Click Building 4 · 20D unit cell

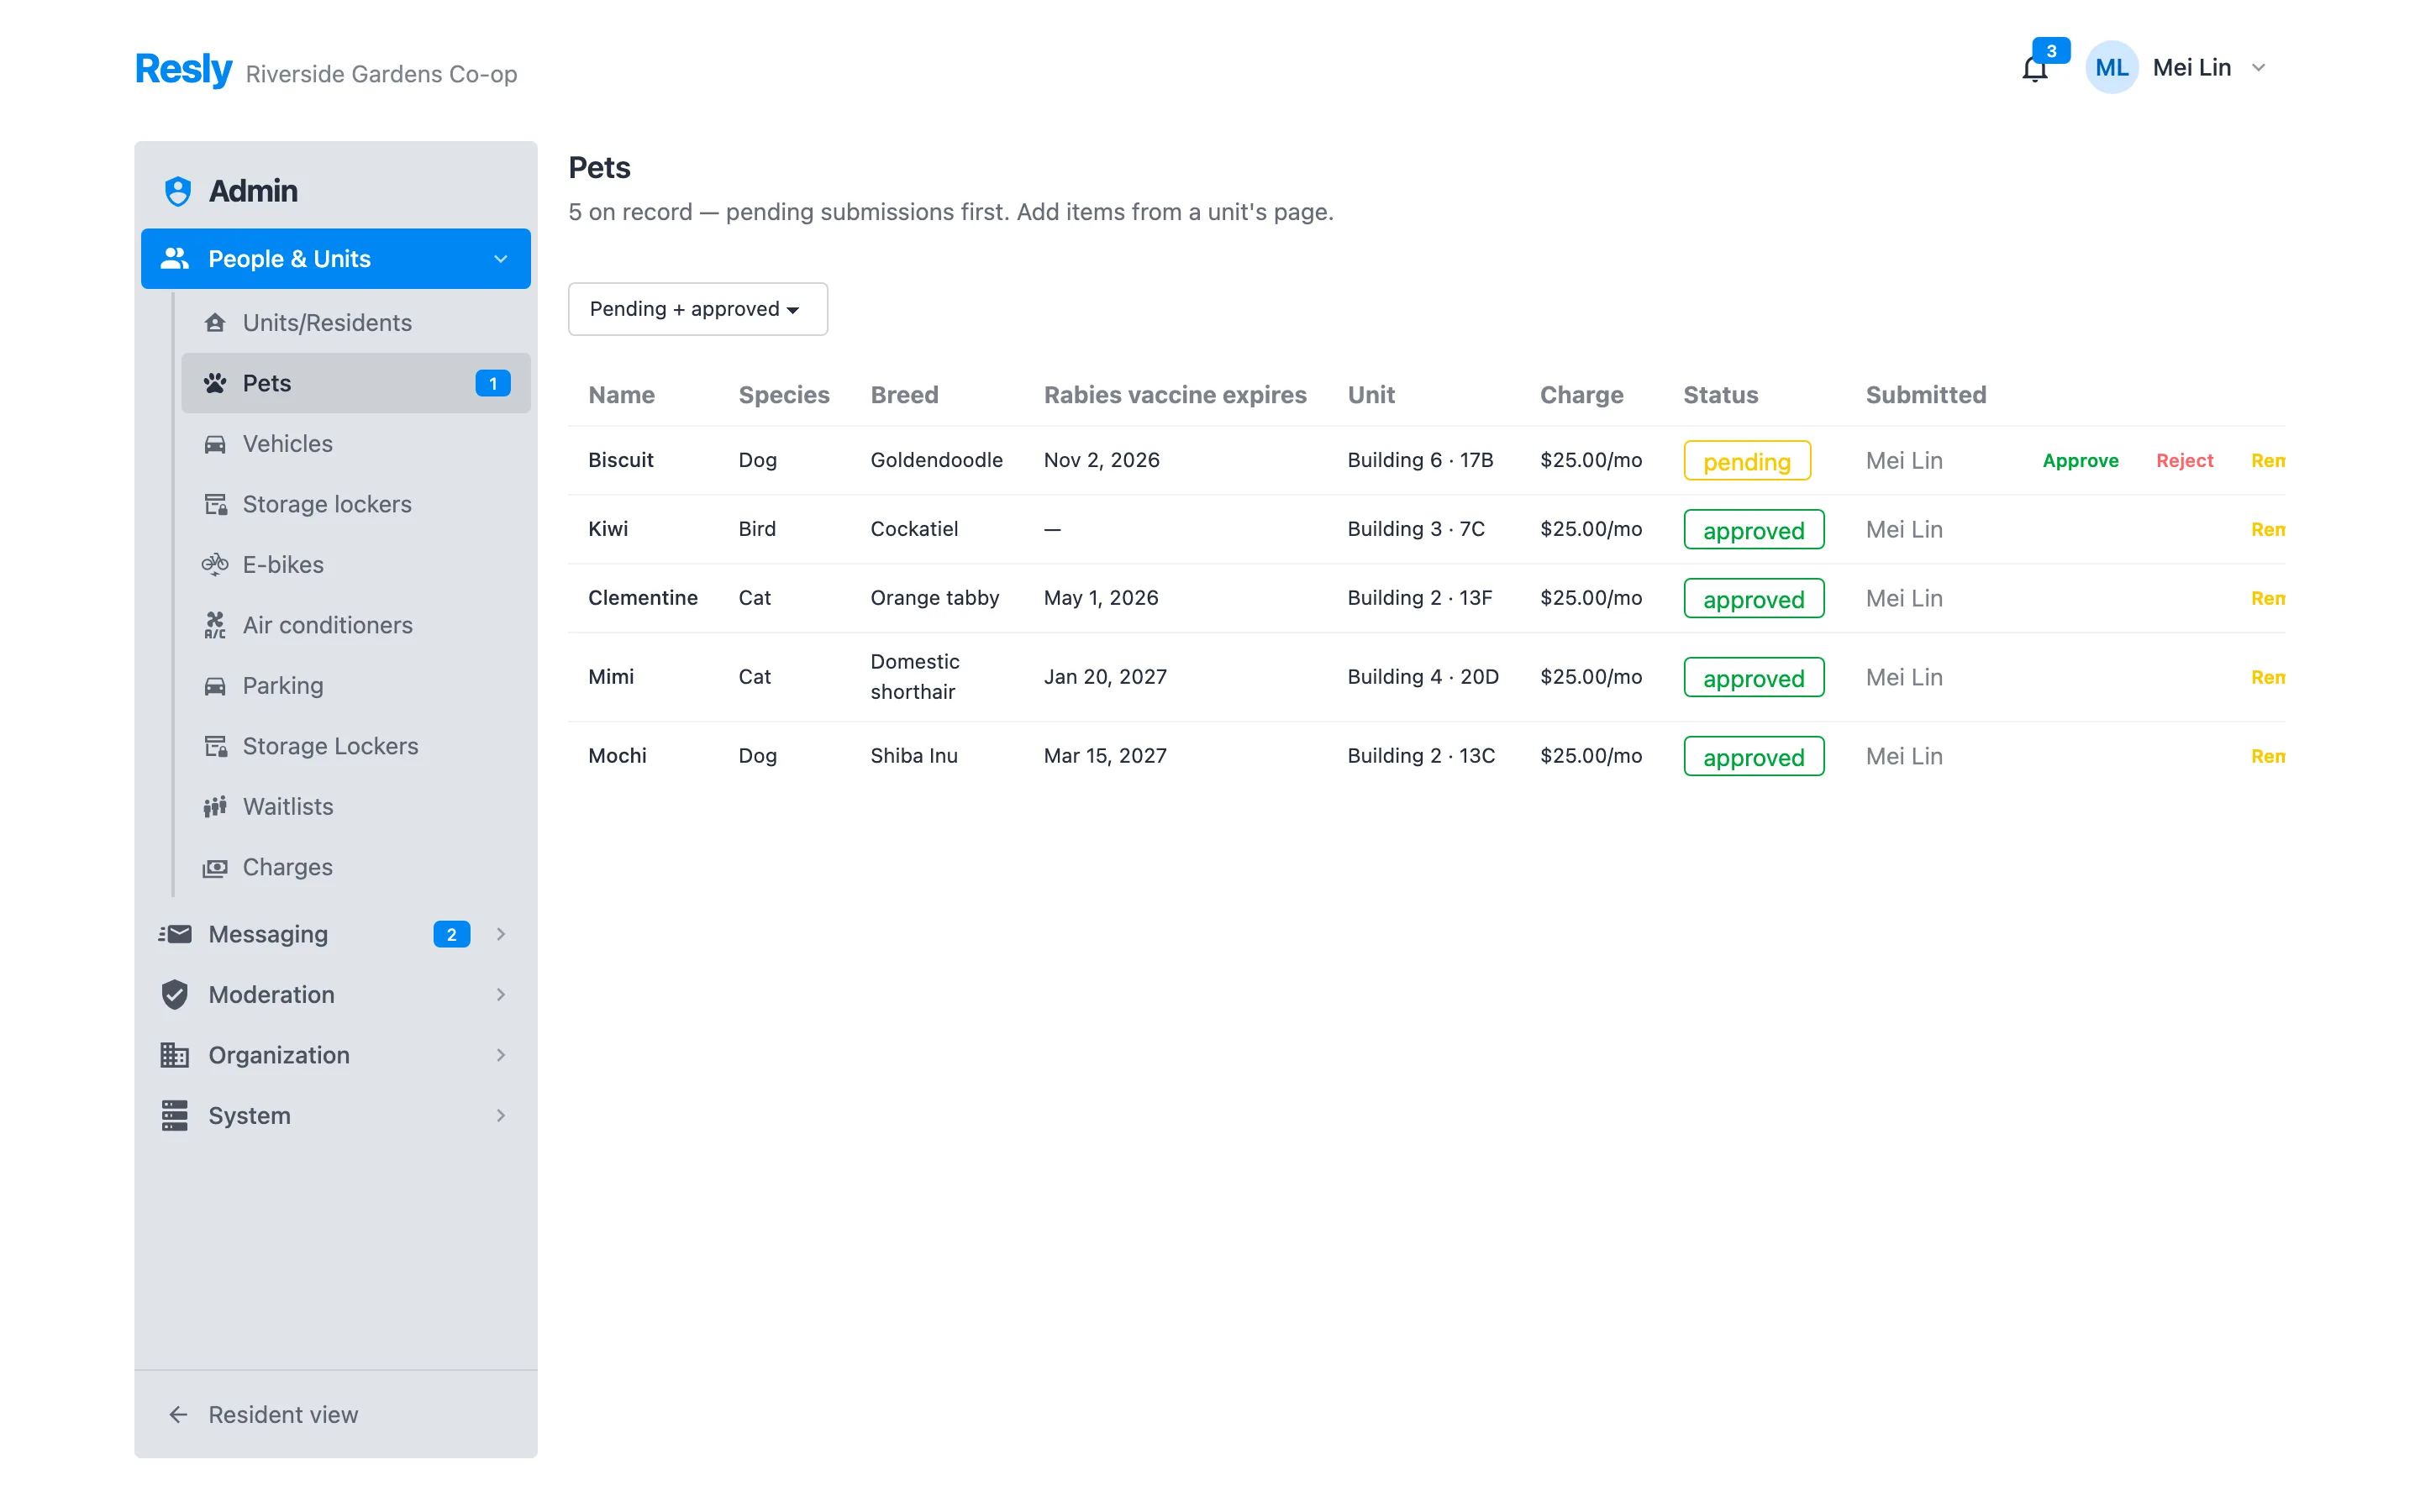click(1422, 676)
